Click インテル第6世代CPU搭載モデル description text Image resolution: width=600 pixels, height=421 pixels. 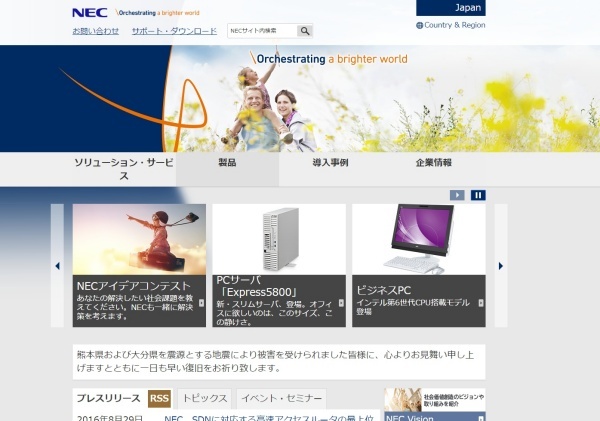point(412,307)
